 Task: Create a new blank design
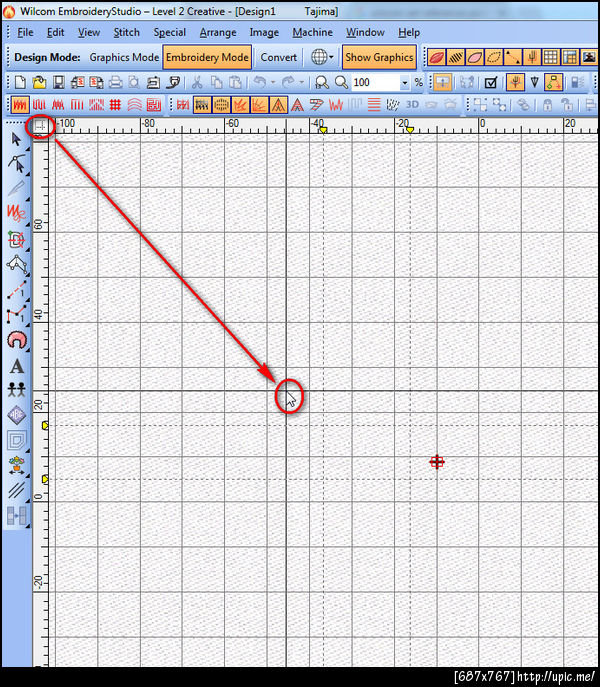point(20,82)
